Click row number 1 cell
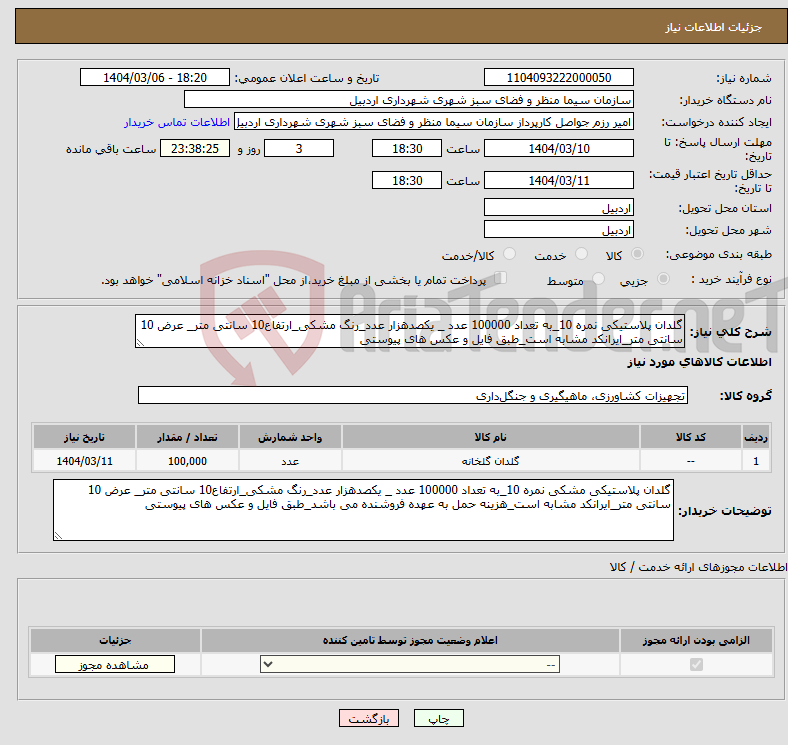This screenshot has width=788, height=745. click(756, 461)
